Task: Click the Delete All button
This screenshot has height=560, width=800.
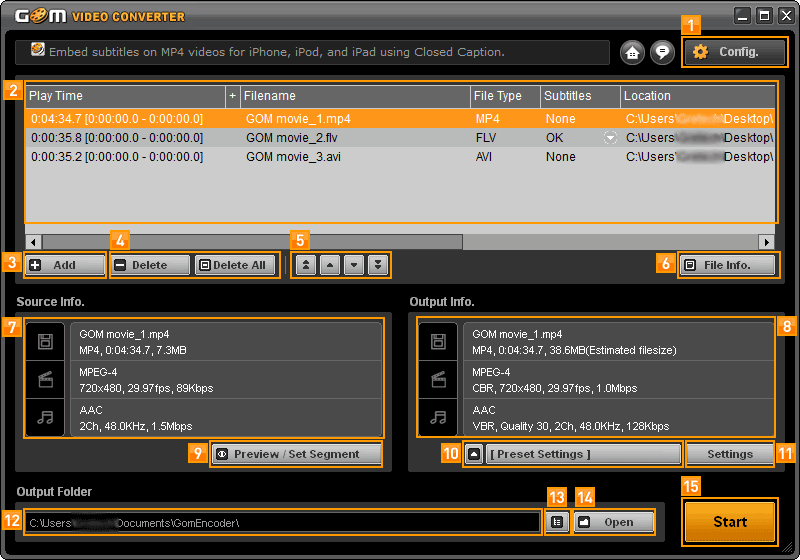Action: coord(235,265)
